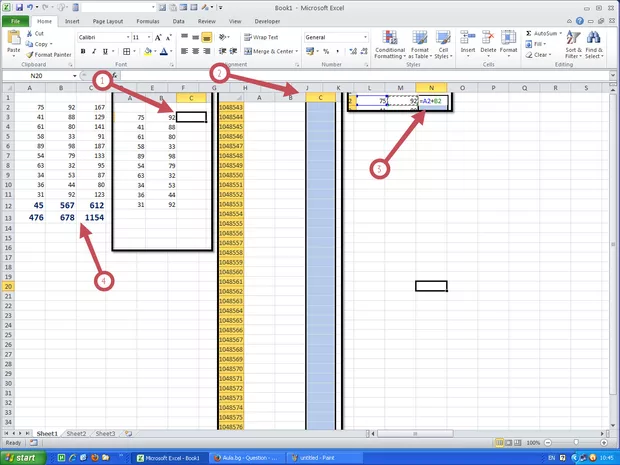Switch to the Page Layout tab
620x465 pixels.
[108, 21]
